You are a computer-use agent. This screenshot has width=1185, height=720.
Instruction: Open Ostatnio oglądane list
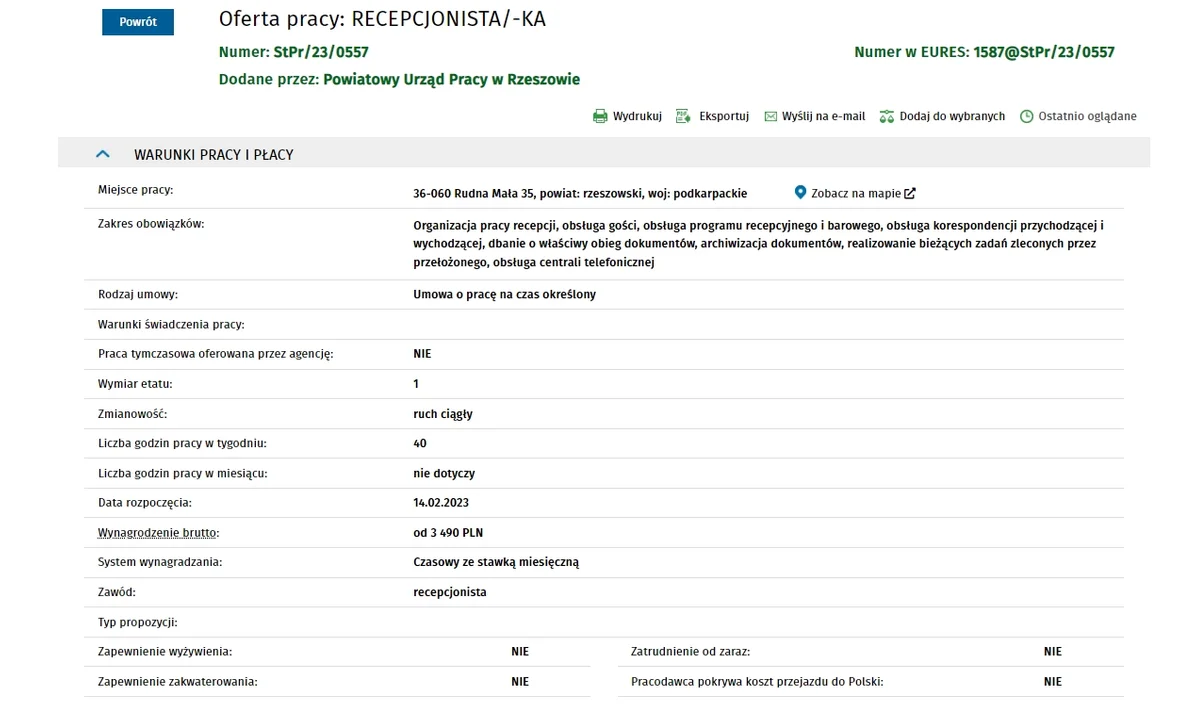coord(1088,116)
